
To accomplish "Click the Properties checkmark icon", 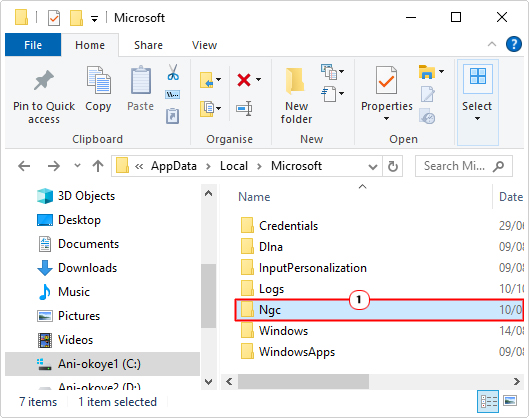I will point(387,80).
